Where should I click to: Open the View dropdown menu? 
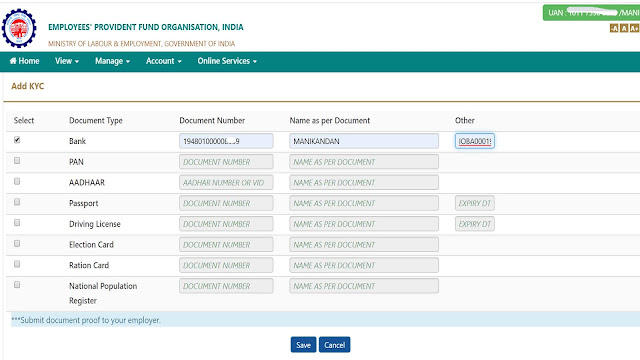67,61
